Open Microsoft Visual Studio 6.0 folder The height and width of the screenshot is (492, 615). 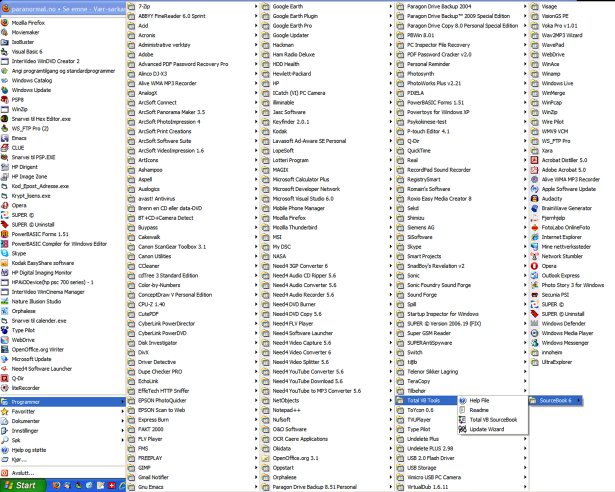tap(327, 199)
